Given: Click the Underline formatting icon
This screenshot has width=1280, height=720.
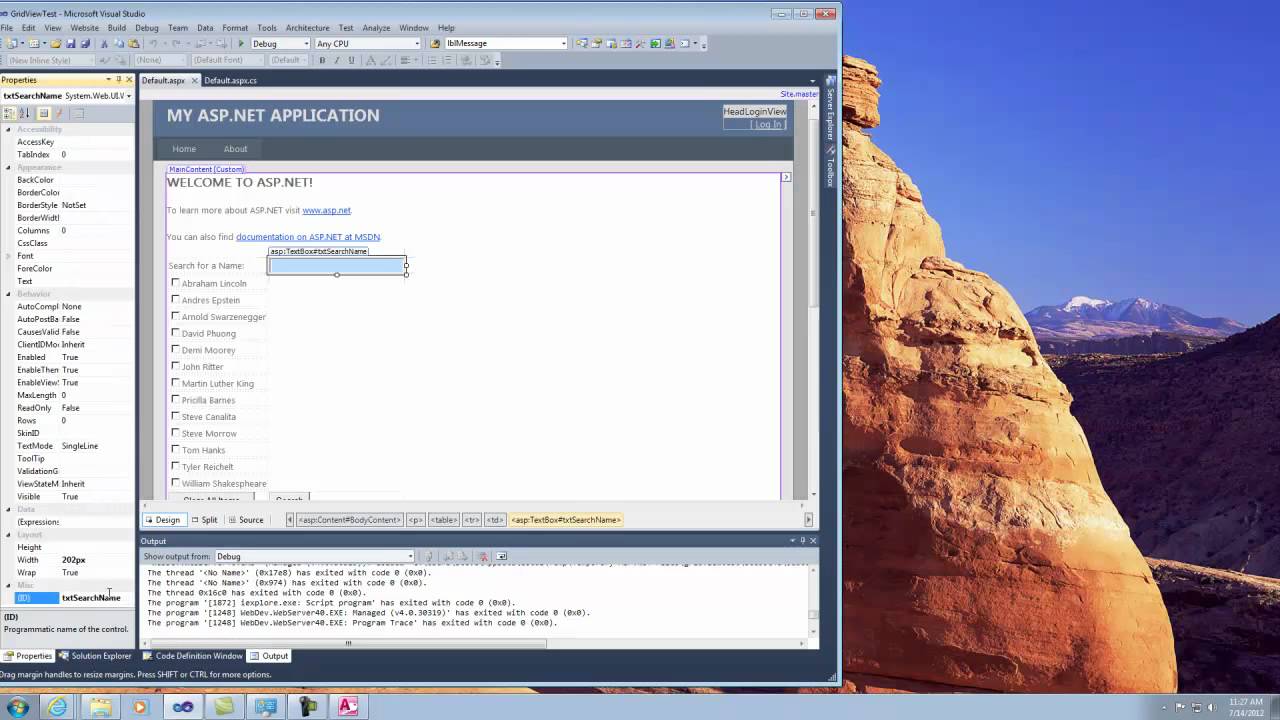Looking at the screenshot, I should click(x=351, y=60).
